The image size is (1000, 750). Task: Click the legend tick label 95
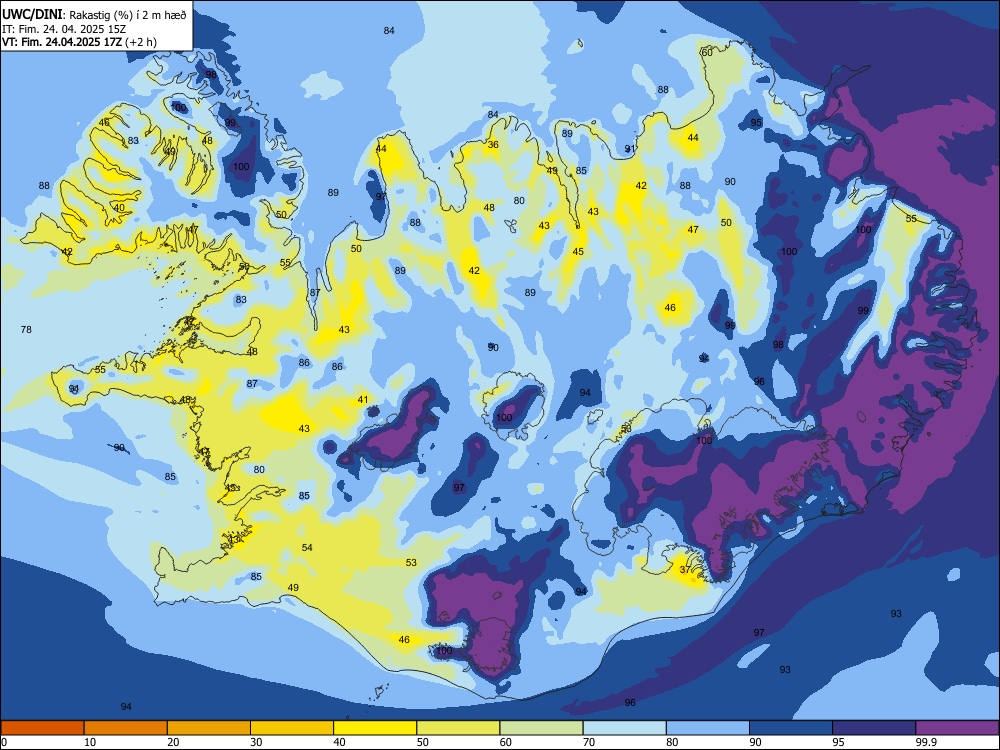(839, 742)
